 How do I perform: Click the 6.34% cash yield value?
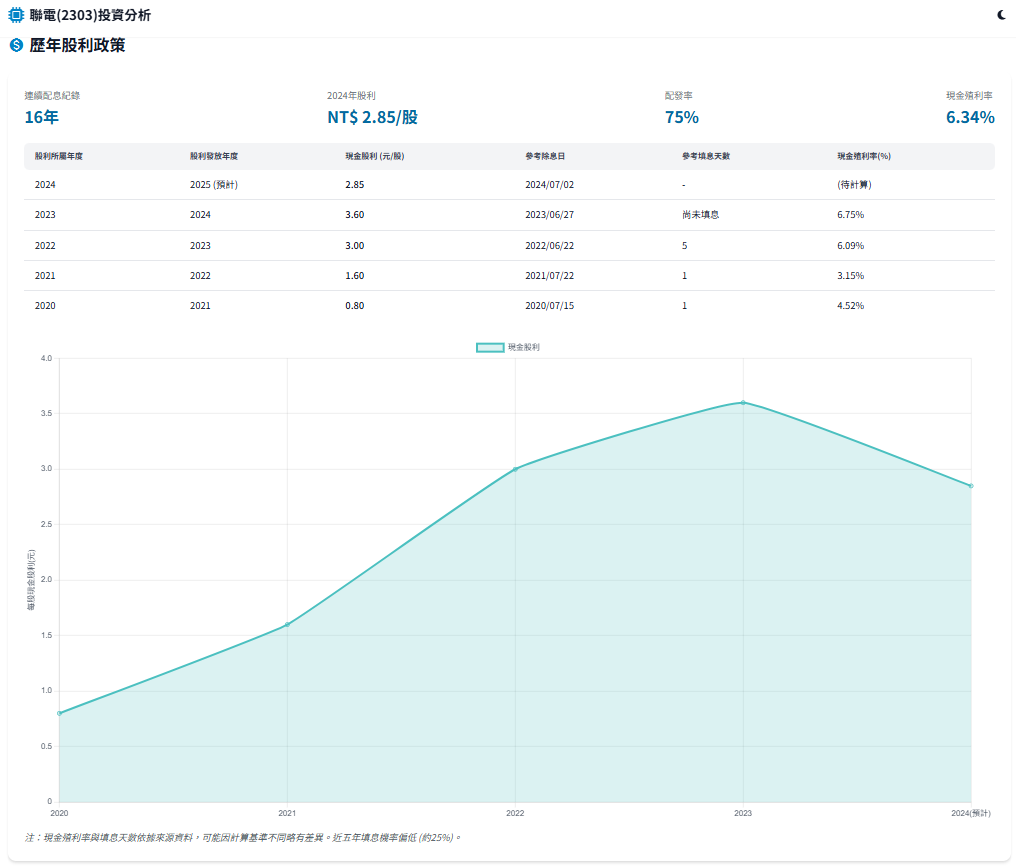(x=970, y=117)
